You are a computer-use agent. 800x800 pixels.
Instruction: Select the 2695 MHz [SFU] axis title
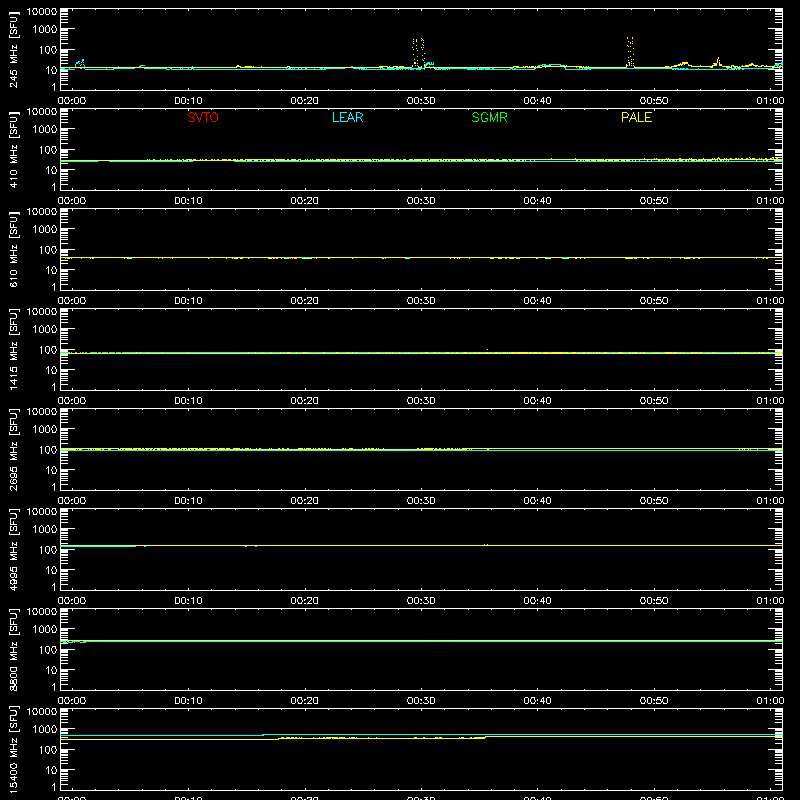14,450
